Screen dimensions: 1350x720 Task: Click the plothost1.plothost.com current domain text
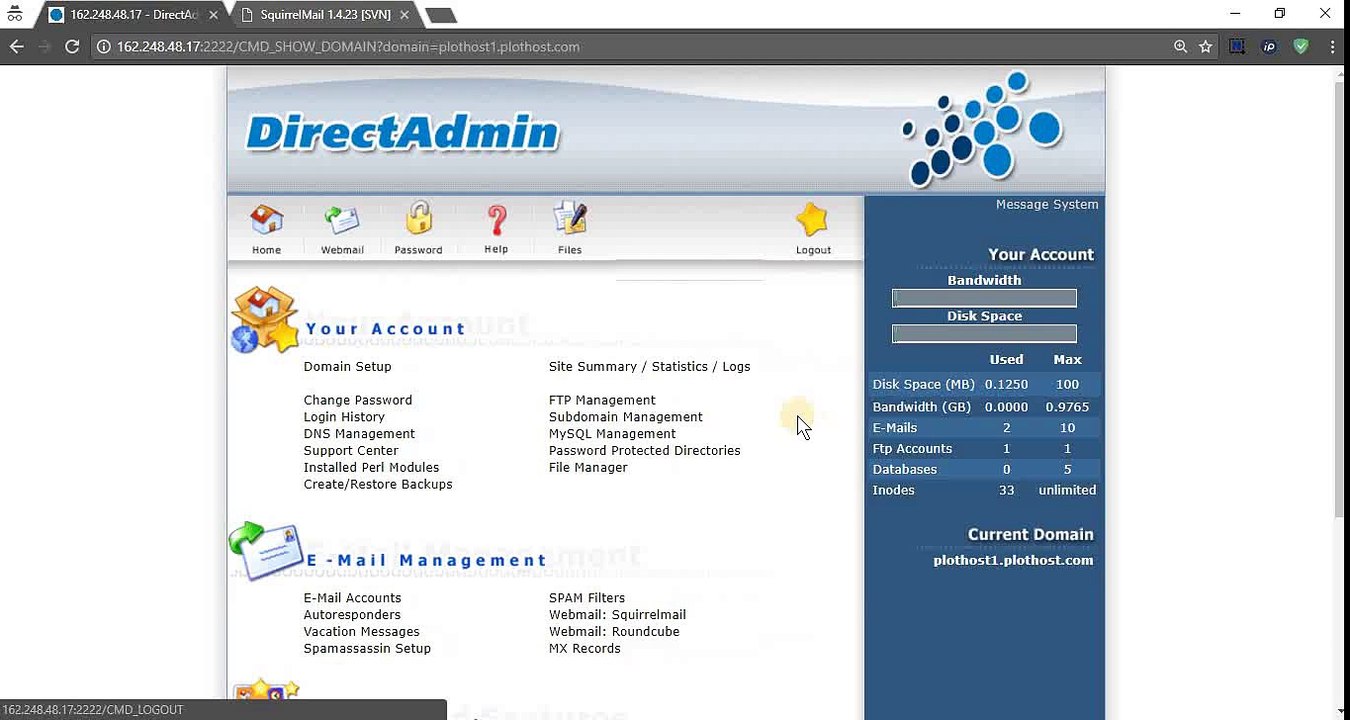[x=1013, y=561]
